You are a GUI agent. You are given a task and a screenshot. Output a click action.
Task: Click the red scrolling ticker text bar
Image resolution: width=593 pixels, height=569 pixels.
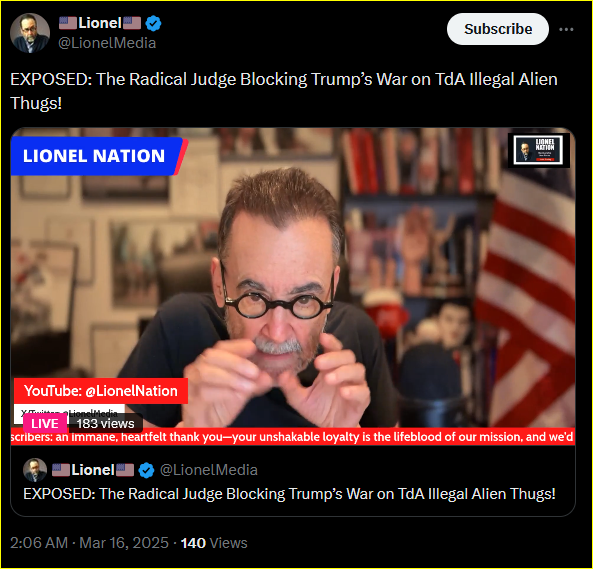(x=293, y=437)
